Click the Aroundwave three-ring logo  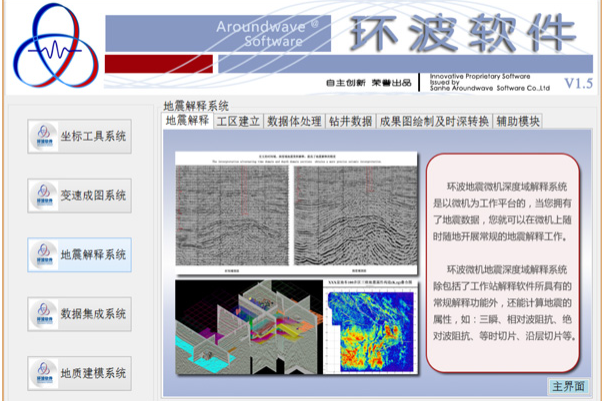coord(56,45)
